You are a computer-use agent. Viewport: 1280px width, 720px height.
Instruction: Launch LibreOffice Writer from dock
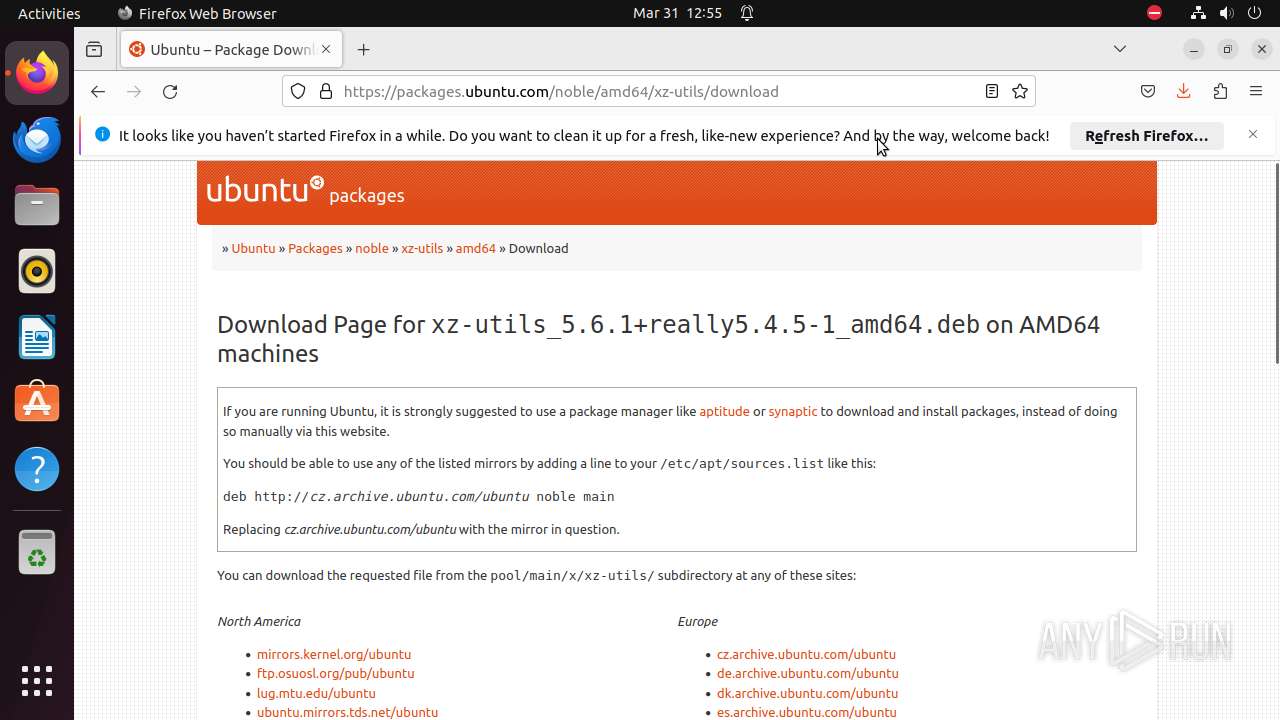point(37,337)
